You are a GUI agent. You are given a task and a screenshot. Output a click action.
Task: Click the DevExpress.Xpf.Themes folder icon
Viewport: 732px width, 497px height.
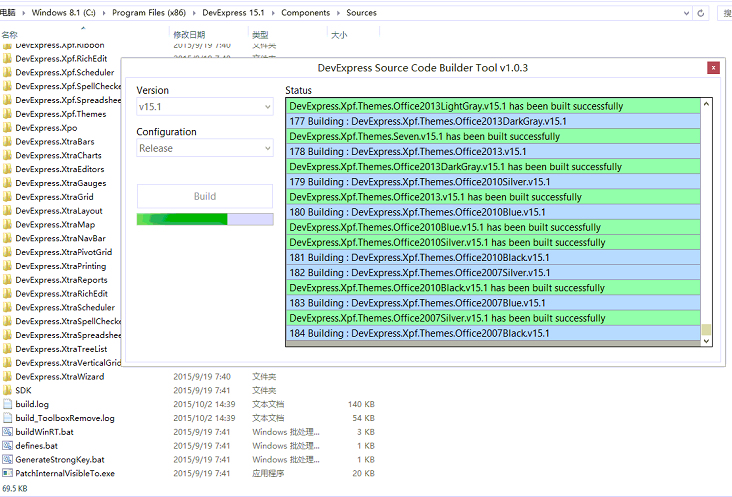point(7,114)
